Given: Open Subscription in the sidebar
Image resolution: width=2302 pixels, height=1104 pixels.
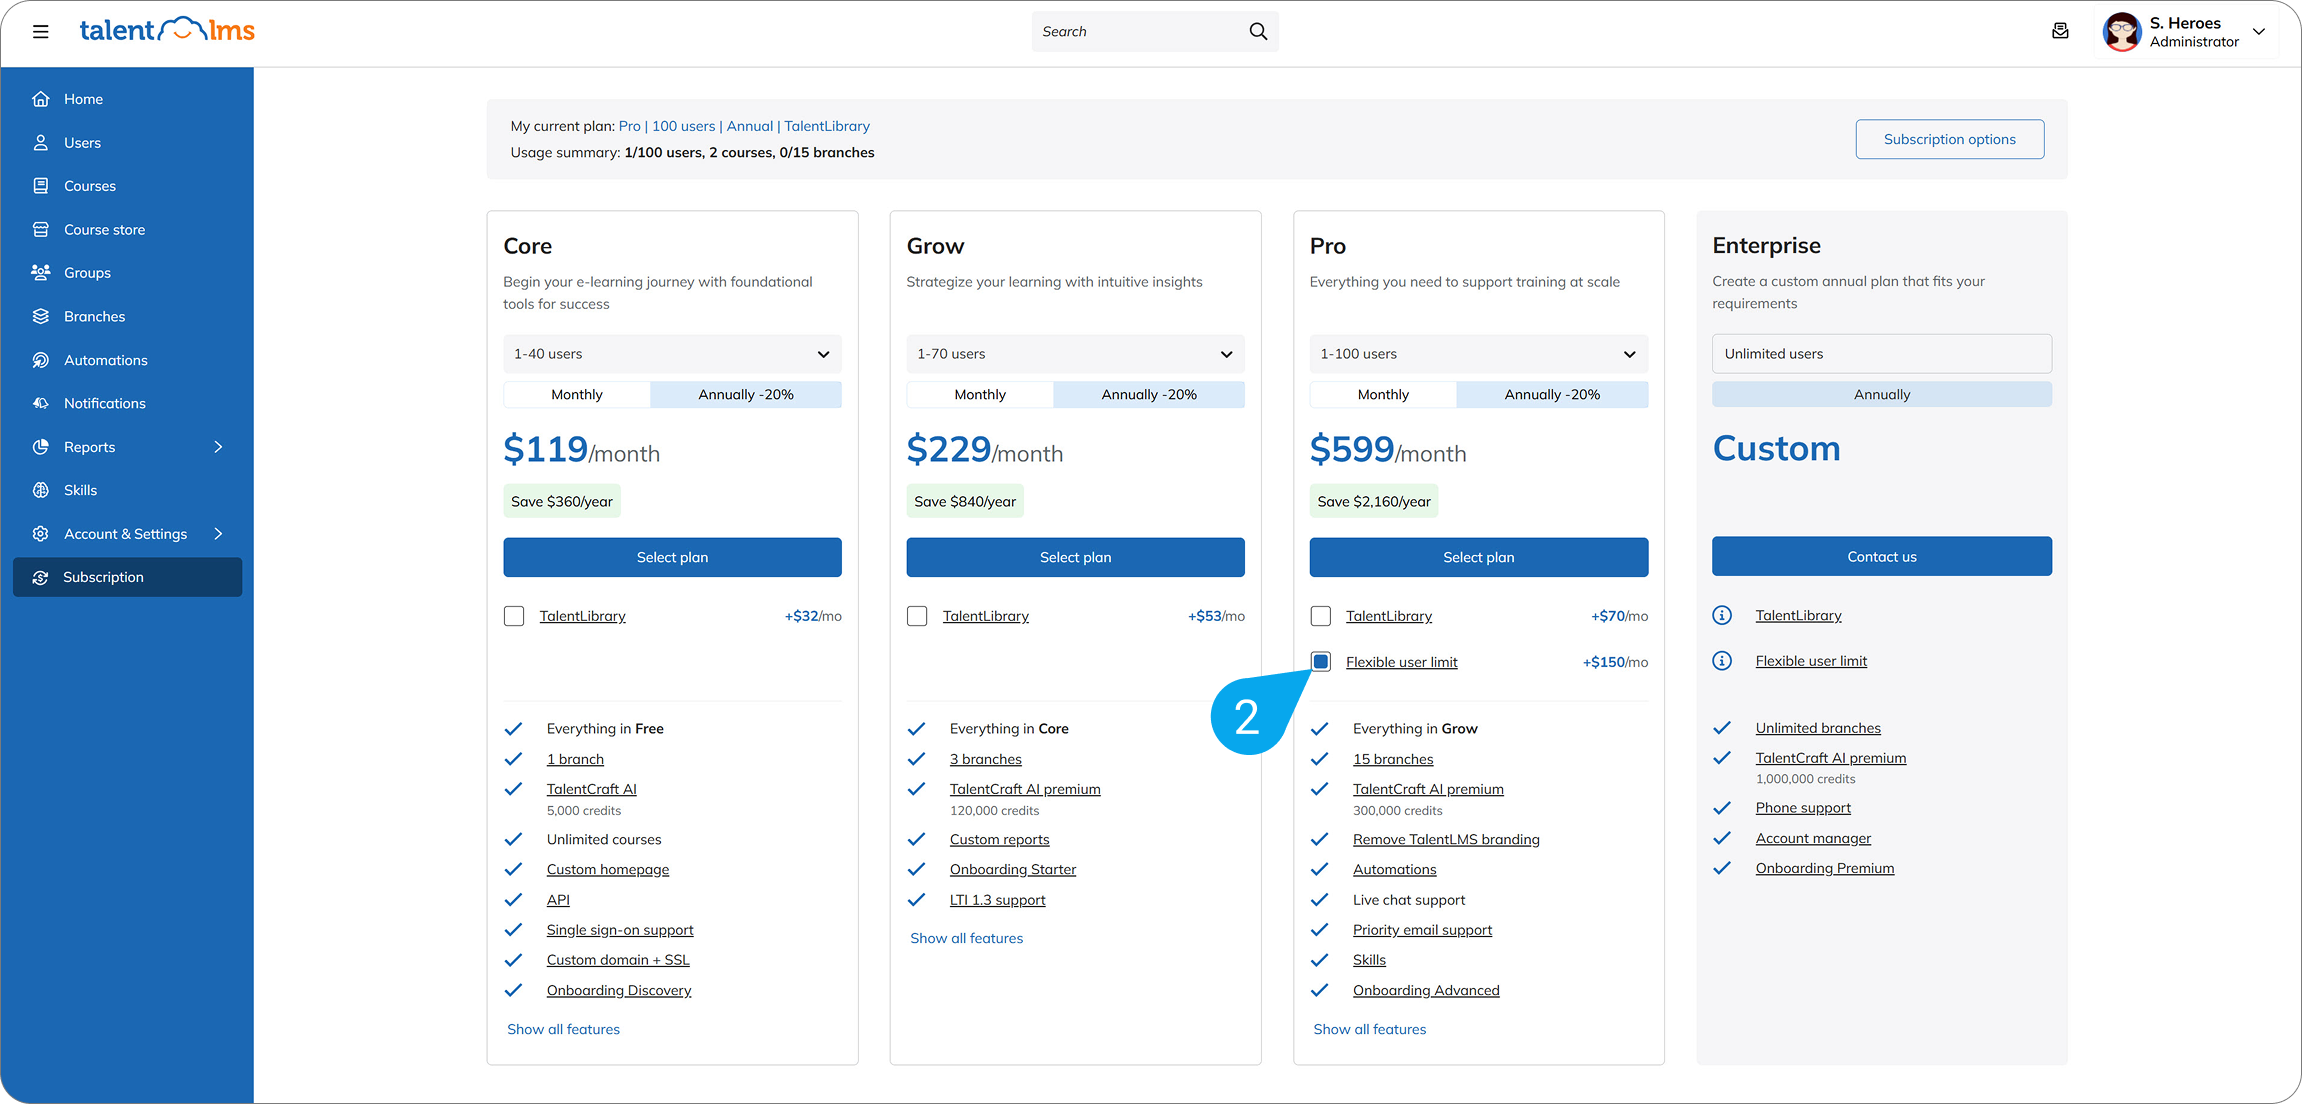Looking at the screenshot, I should (x=127, y=577).
